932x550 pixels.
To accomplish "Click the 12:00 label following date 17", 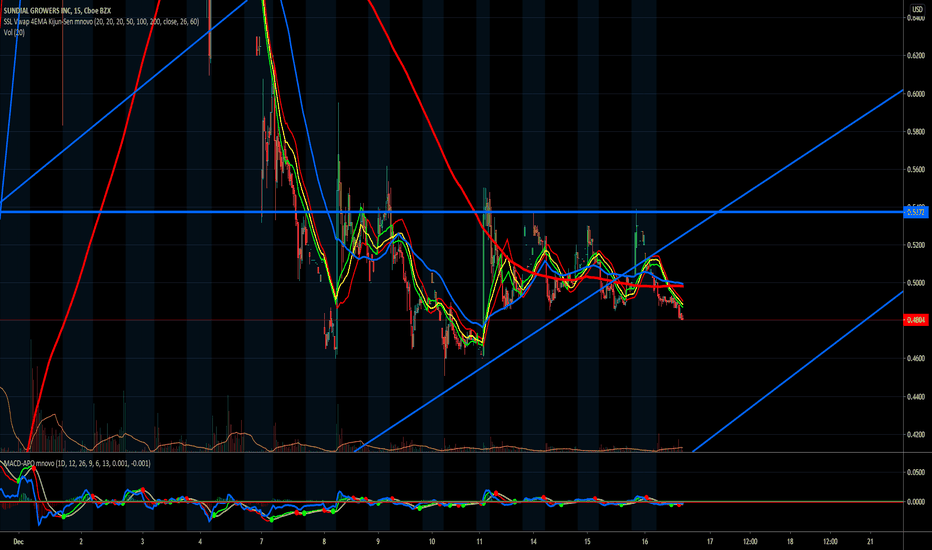I will (750, 542).
